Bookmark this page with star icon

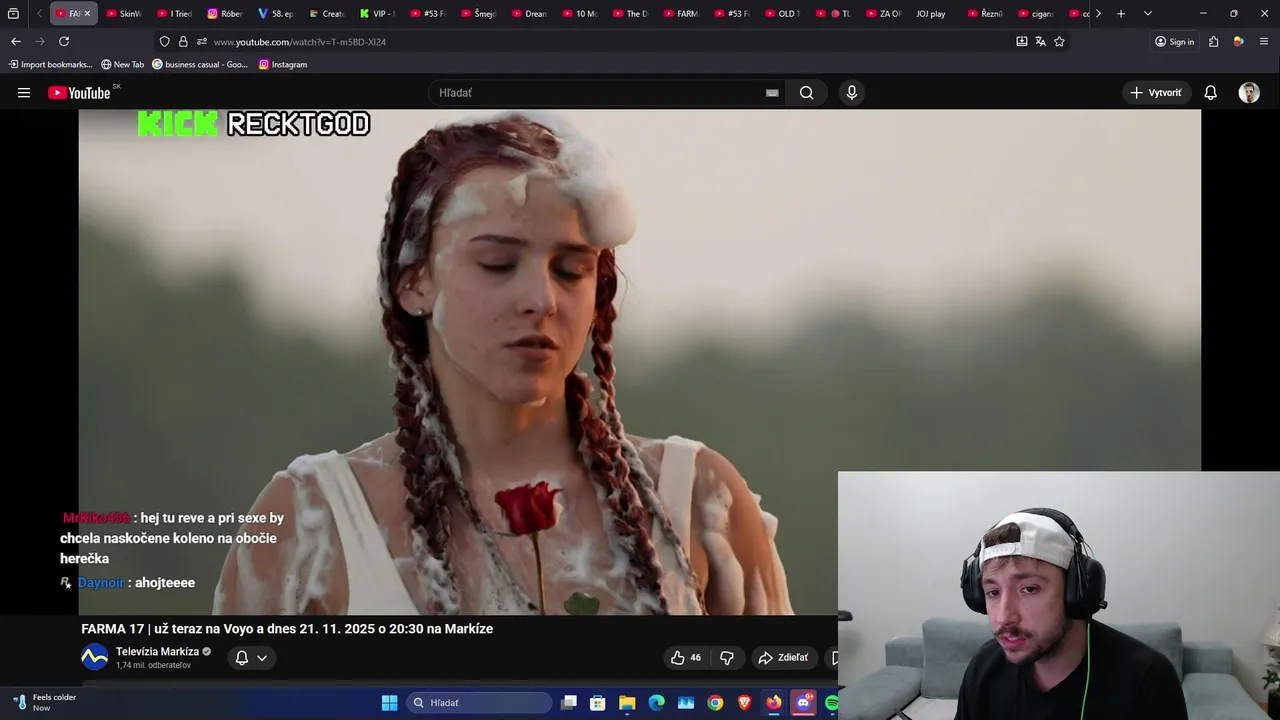pyautogui.click(x=1059, y=41)
